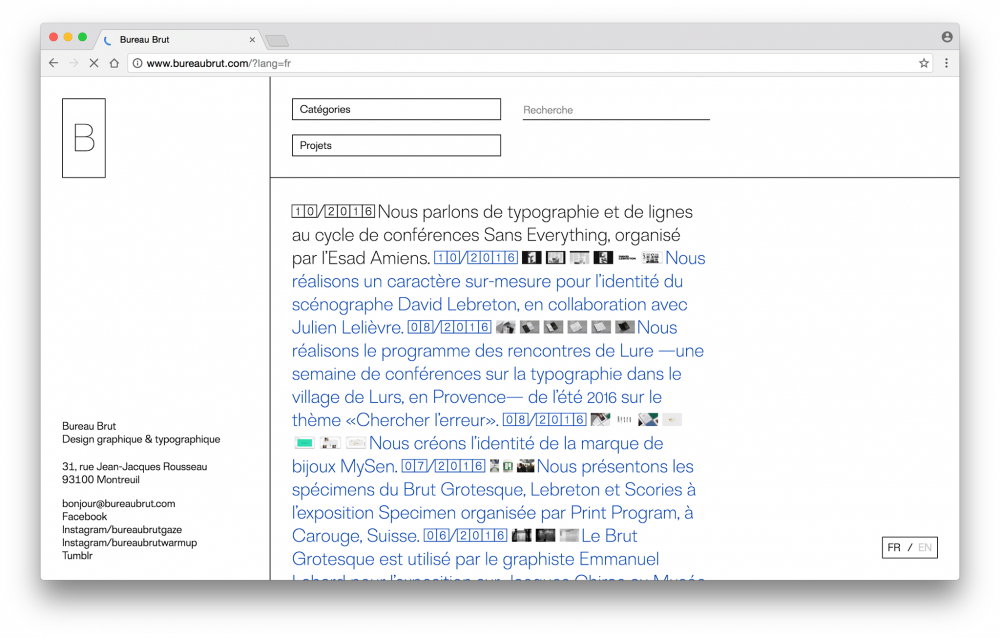Open the Tumblr link
This screenshot has height=638, width=1000.
coord(77,556)
